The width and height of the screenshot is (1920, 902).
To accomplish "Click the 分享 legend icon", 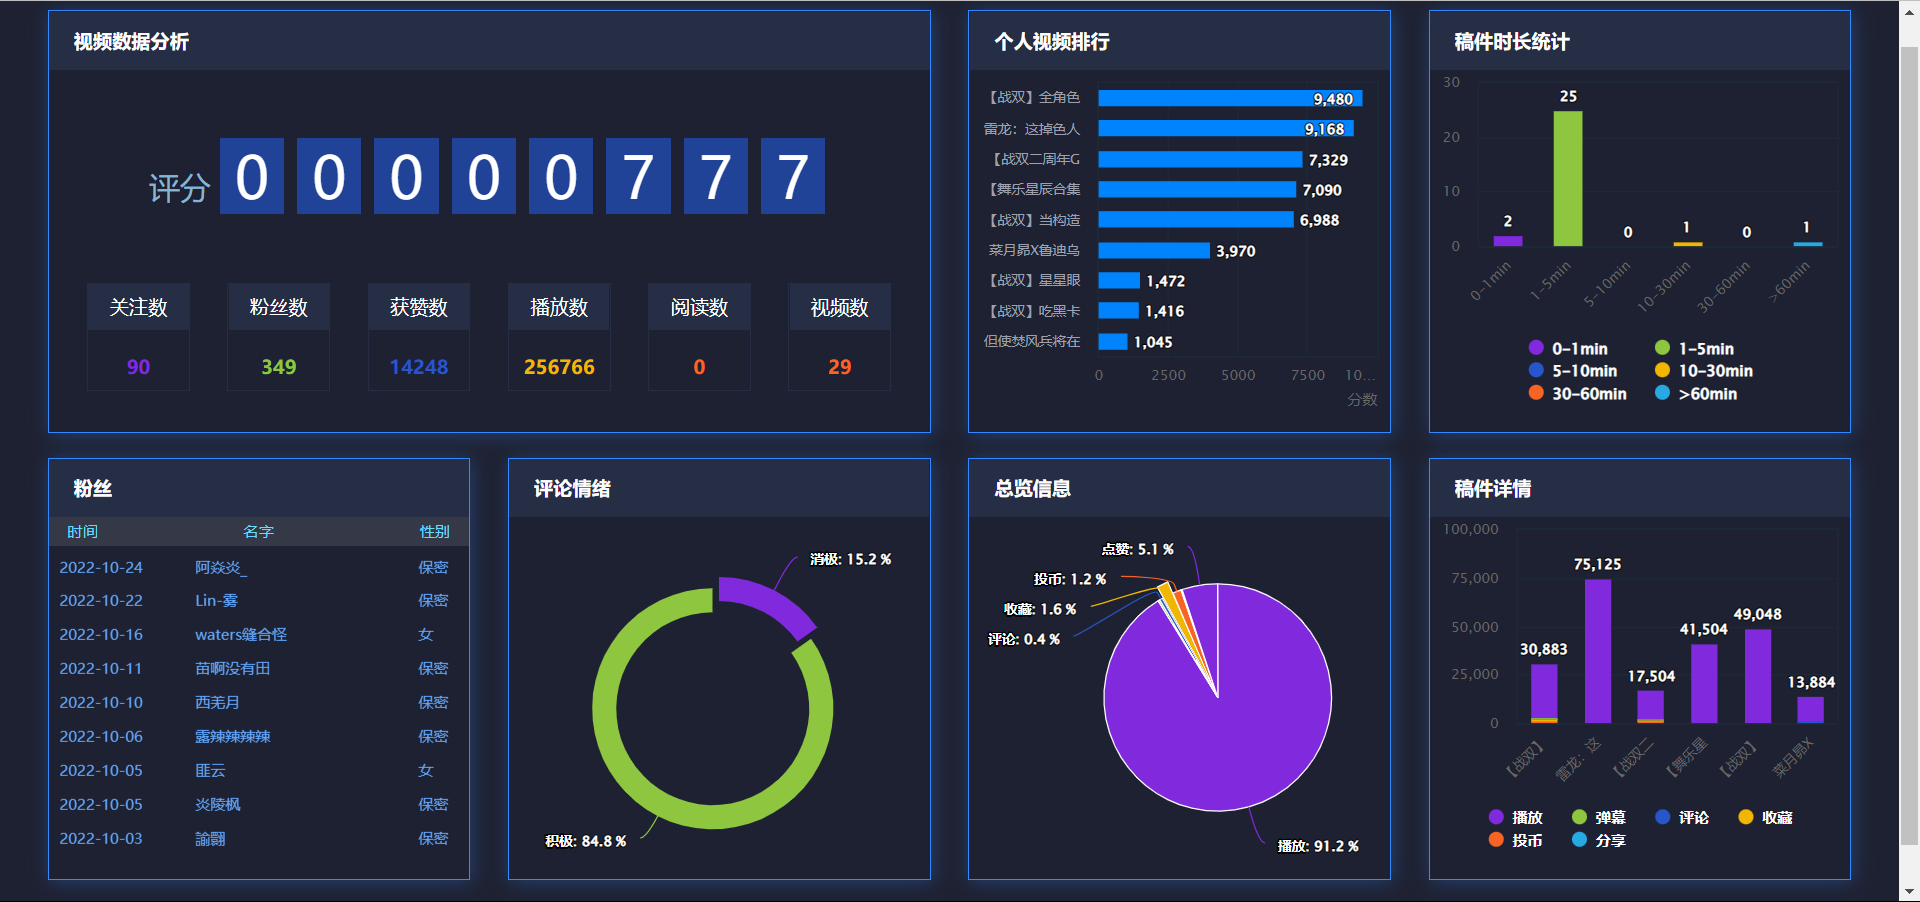I will pos(1580,841).
